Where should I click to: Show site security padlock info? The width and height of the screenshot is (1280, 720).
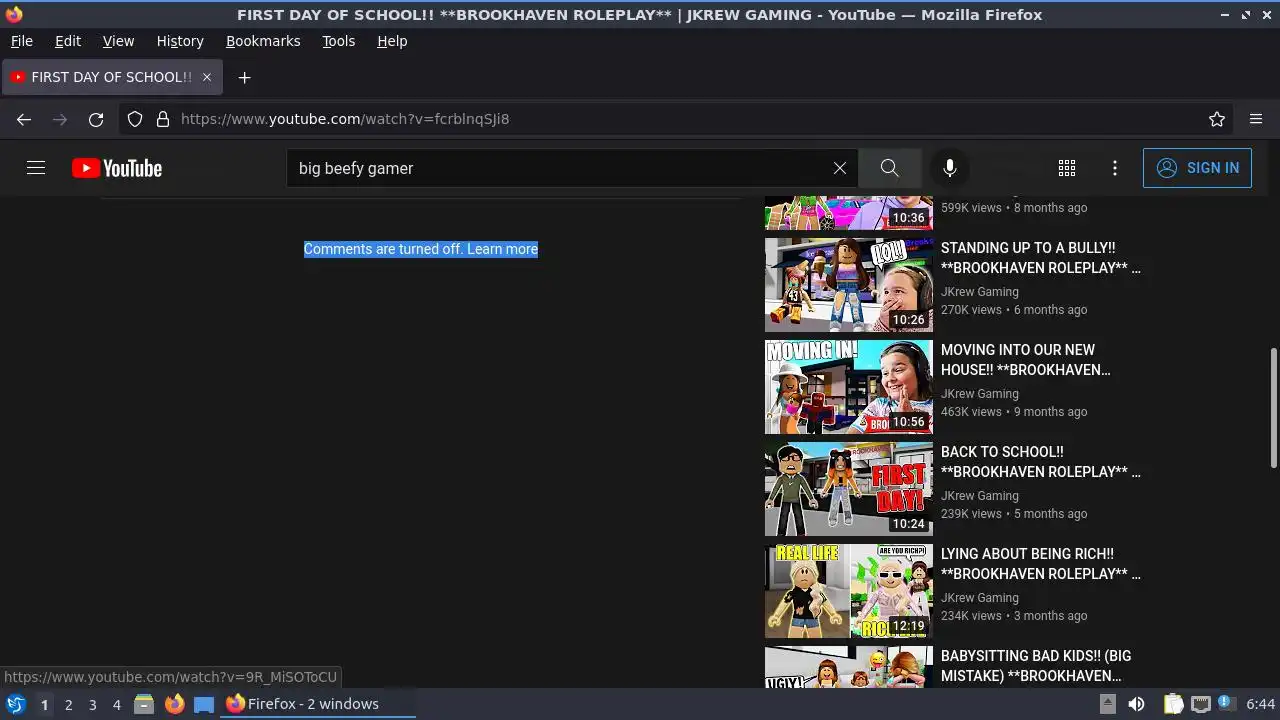pos(163,119)
